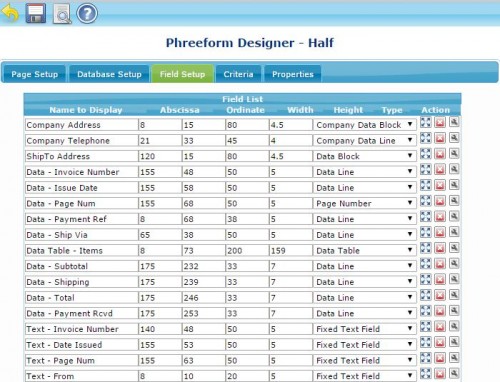Image resolution: width=500 pixels, height=382 pixels.
Task: Open properties wrench for Data - Total
Action: coord(454,295)
